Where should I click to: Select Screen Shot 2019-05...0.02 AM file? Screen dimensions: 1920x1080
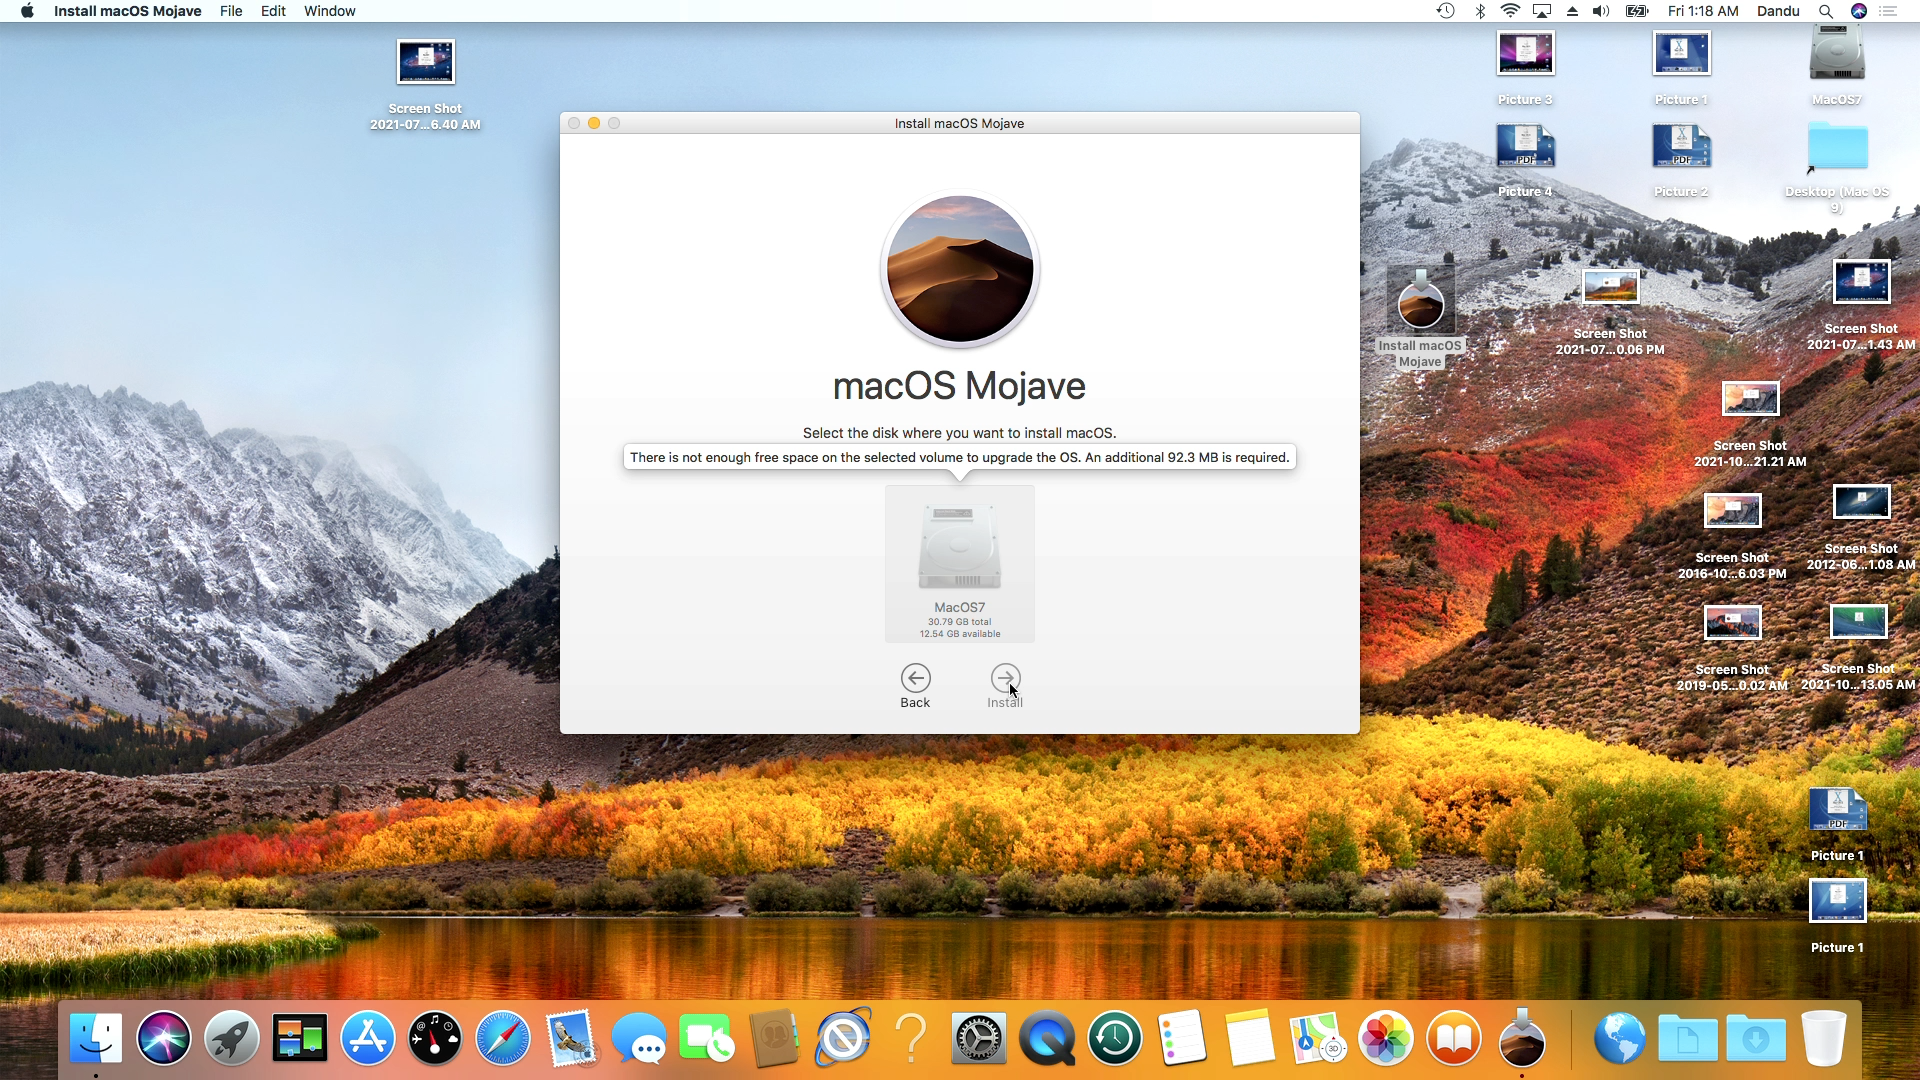[1733, 623]
